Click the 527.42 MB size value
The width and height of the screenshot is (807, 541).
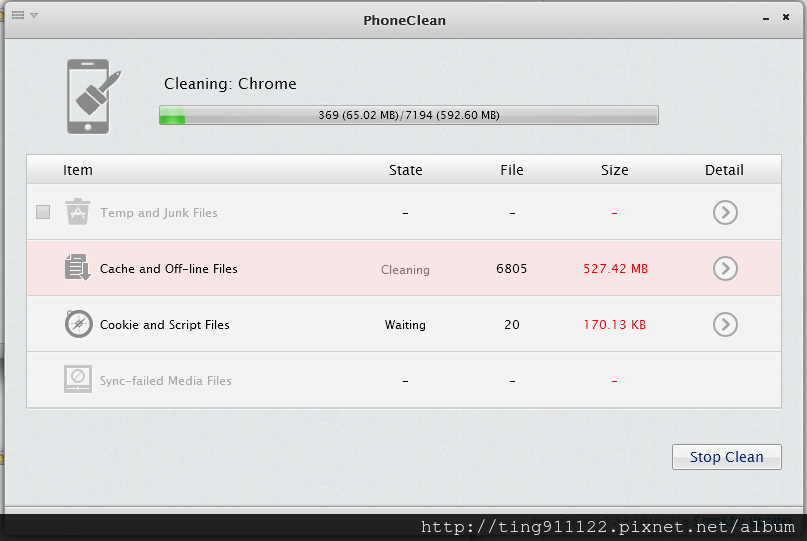coord(616,269)
